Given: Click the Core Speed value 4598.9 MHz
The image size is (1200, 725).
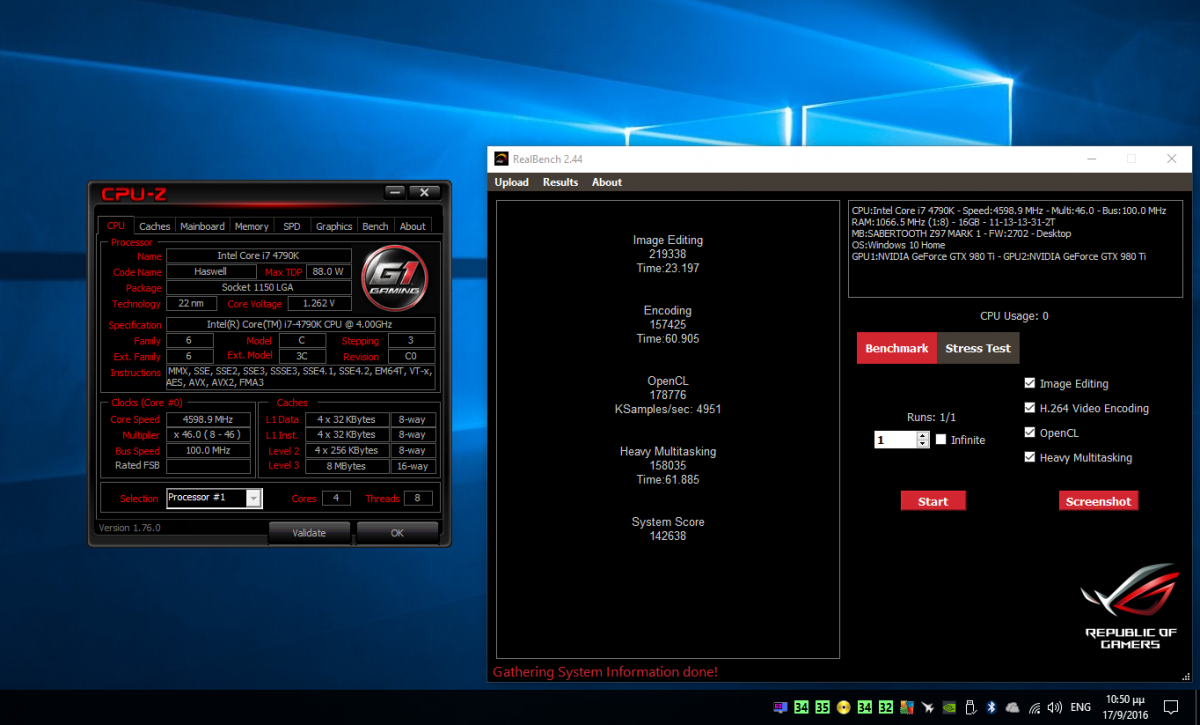Looking at the screenshot, I should pyautogui.click(x=208, y=419).
